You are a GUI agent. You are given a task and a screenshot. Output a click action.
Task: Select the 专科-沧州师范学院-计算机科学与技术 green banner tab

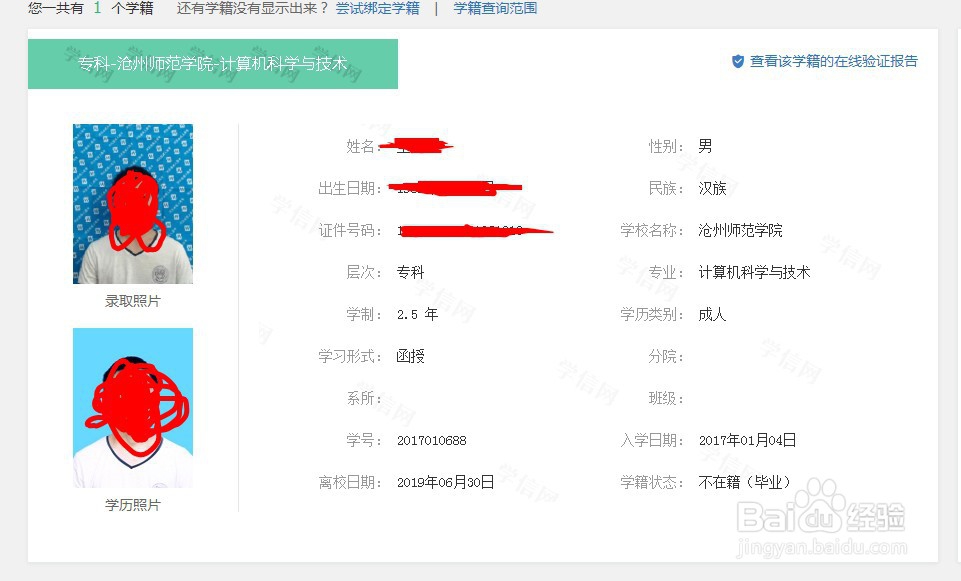(x=213, y=64)
